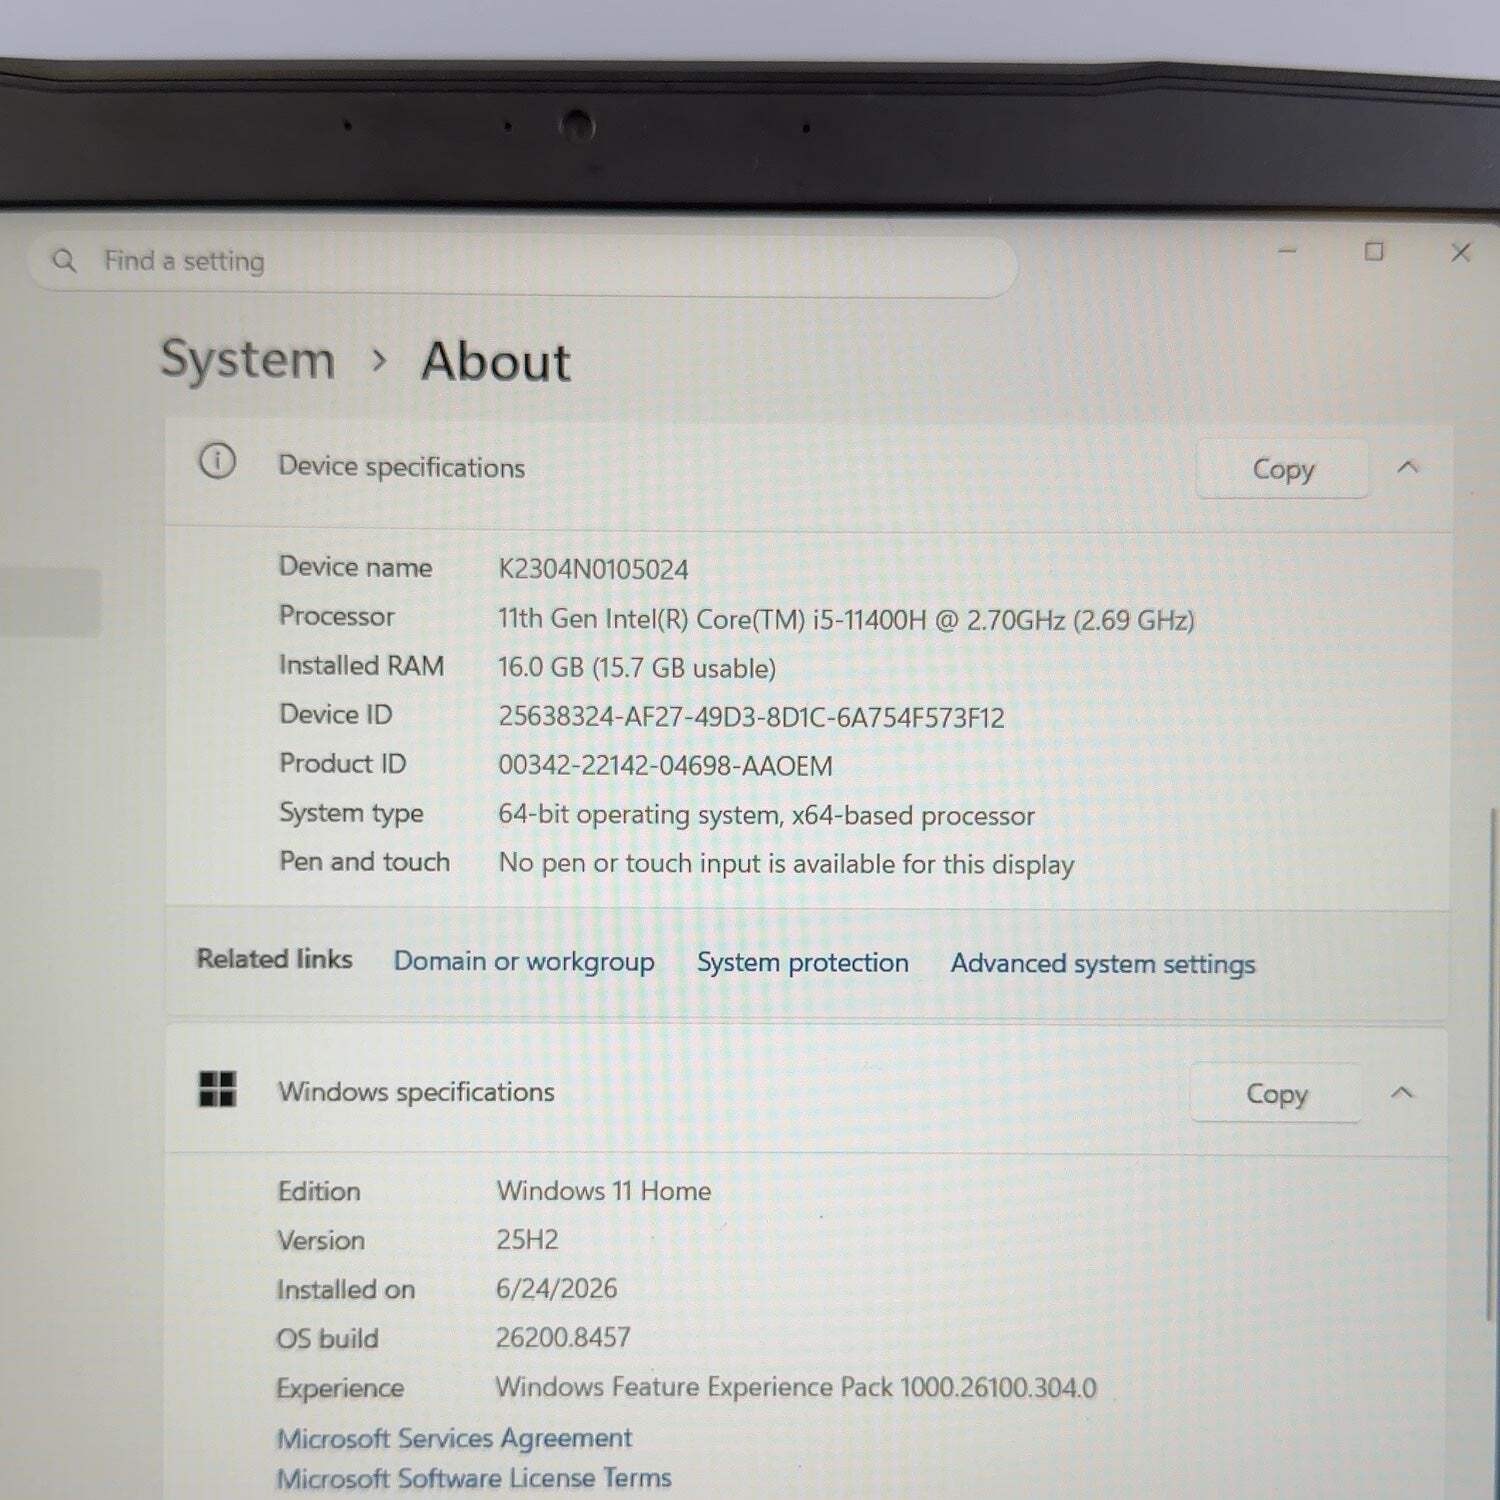This screenshot has height=1500, width=1500.
Task: Focus the Find a setting search box
Action: click(x=523, y=264)
